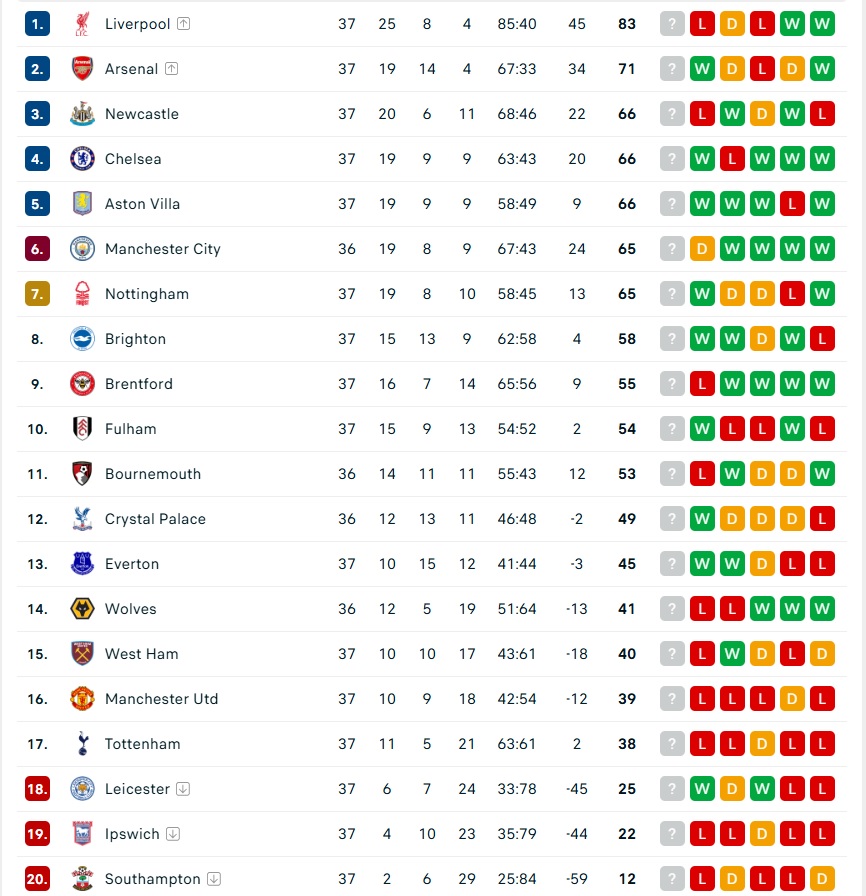Open the Bournemouth team link
The image size is (866, 896).
tap(153, 474)
